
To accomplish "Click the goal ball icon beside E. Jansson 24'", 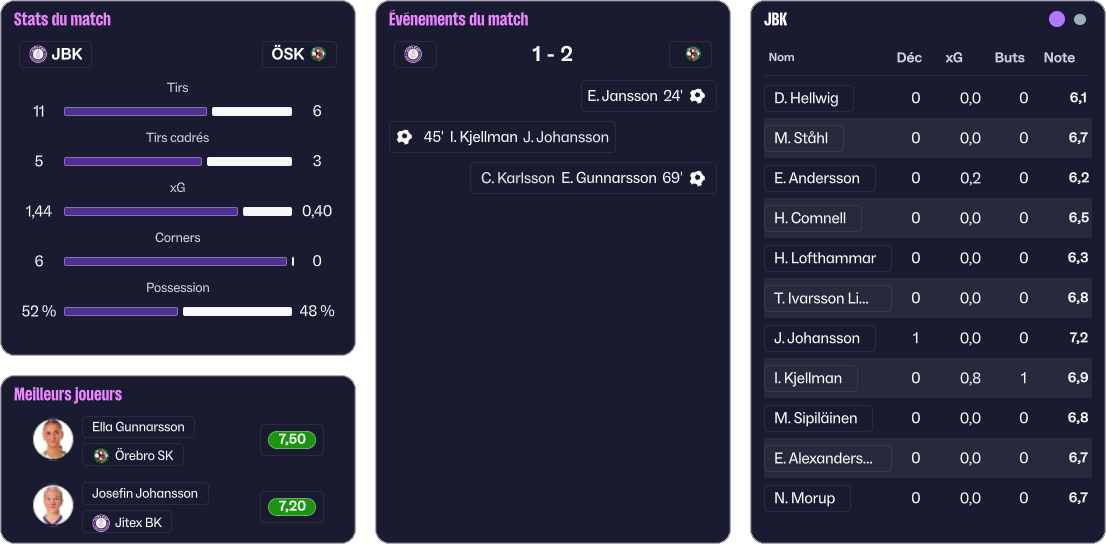I will click(698, 96).
